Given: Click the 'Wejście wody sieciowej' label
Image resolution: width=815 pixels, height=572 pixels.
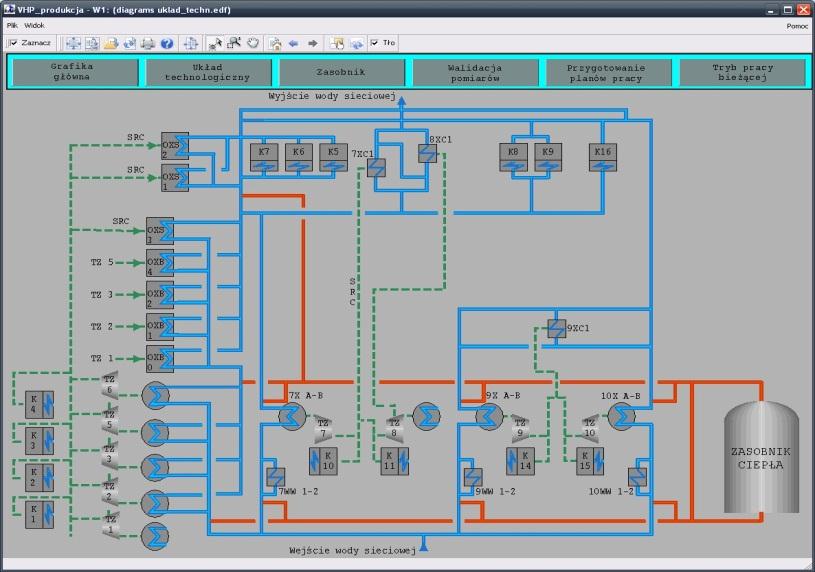Looking at the screenshot, I should [x=352, y=550].
